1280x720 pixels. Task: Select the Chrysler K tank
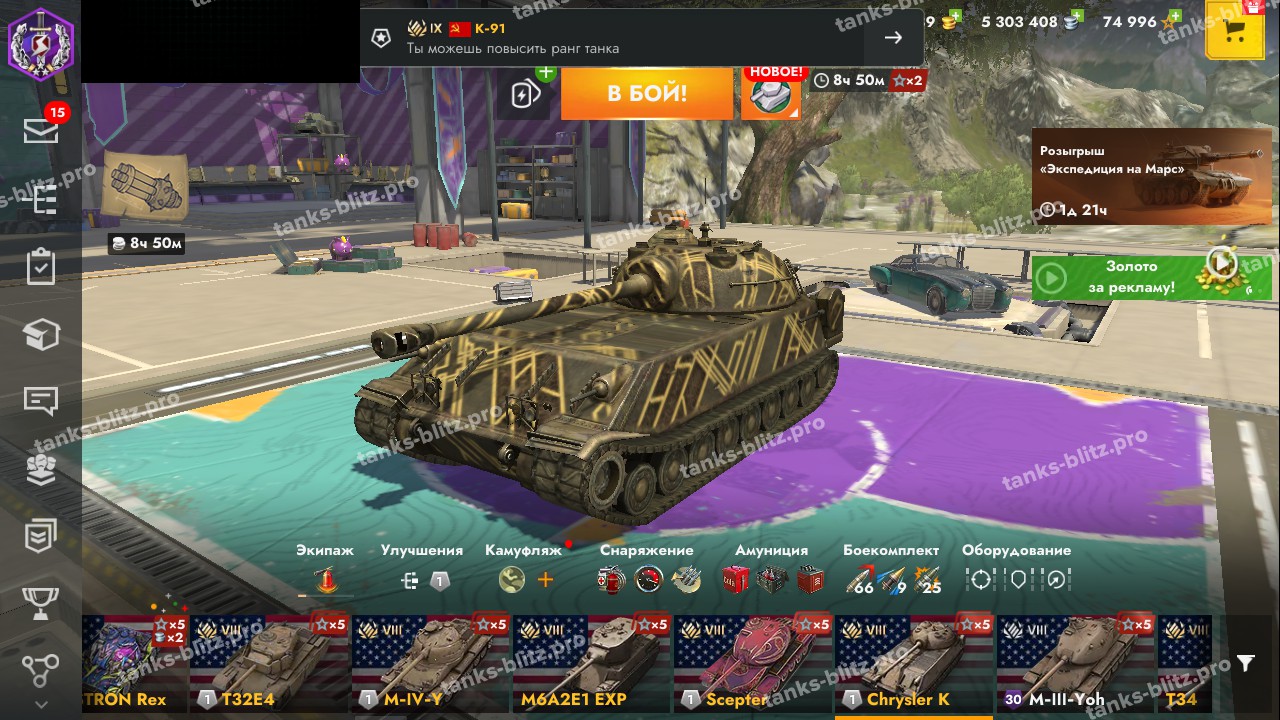914,663
